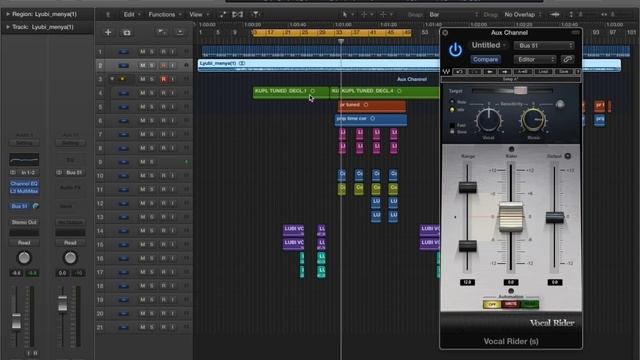
Task: Click the Waves next preset arrow
Action: coord(504,71)
